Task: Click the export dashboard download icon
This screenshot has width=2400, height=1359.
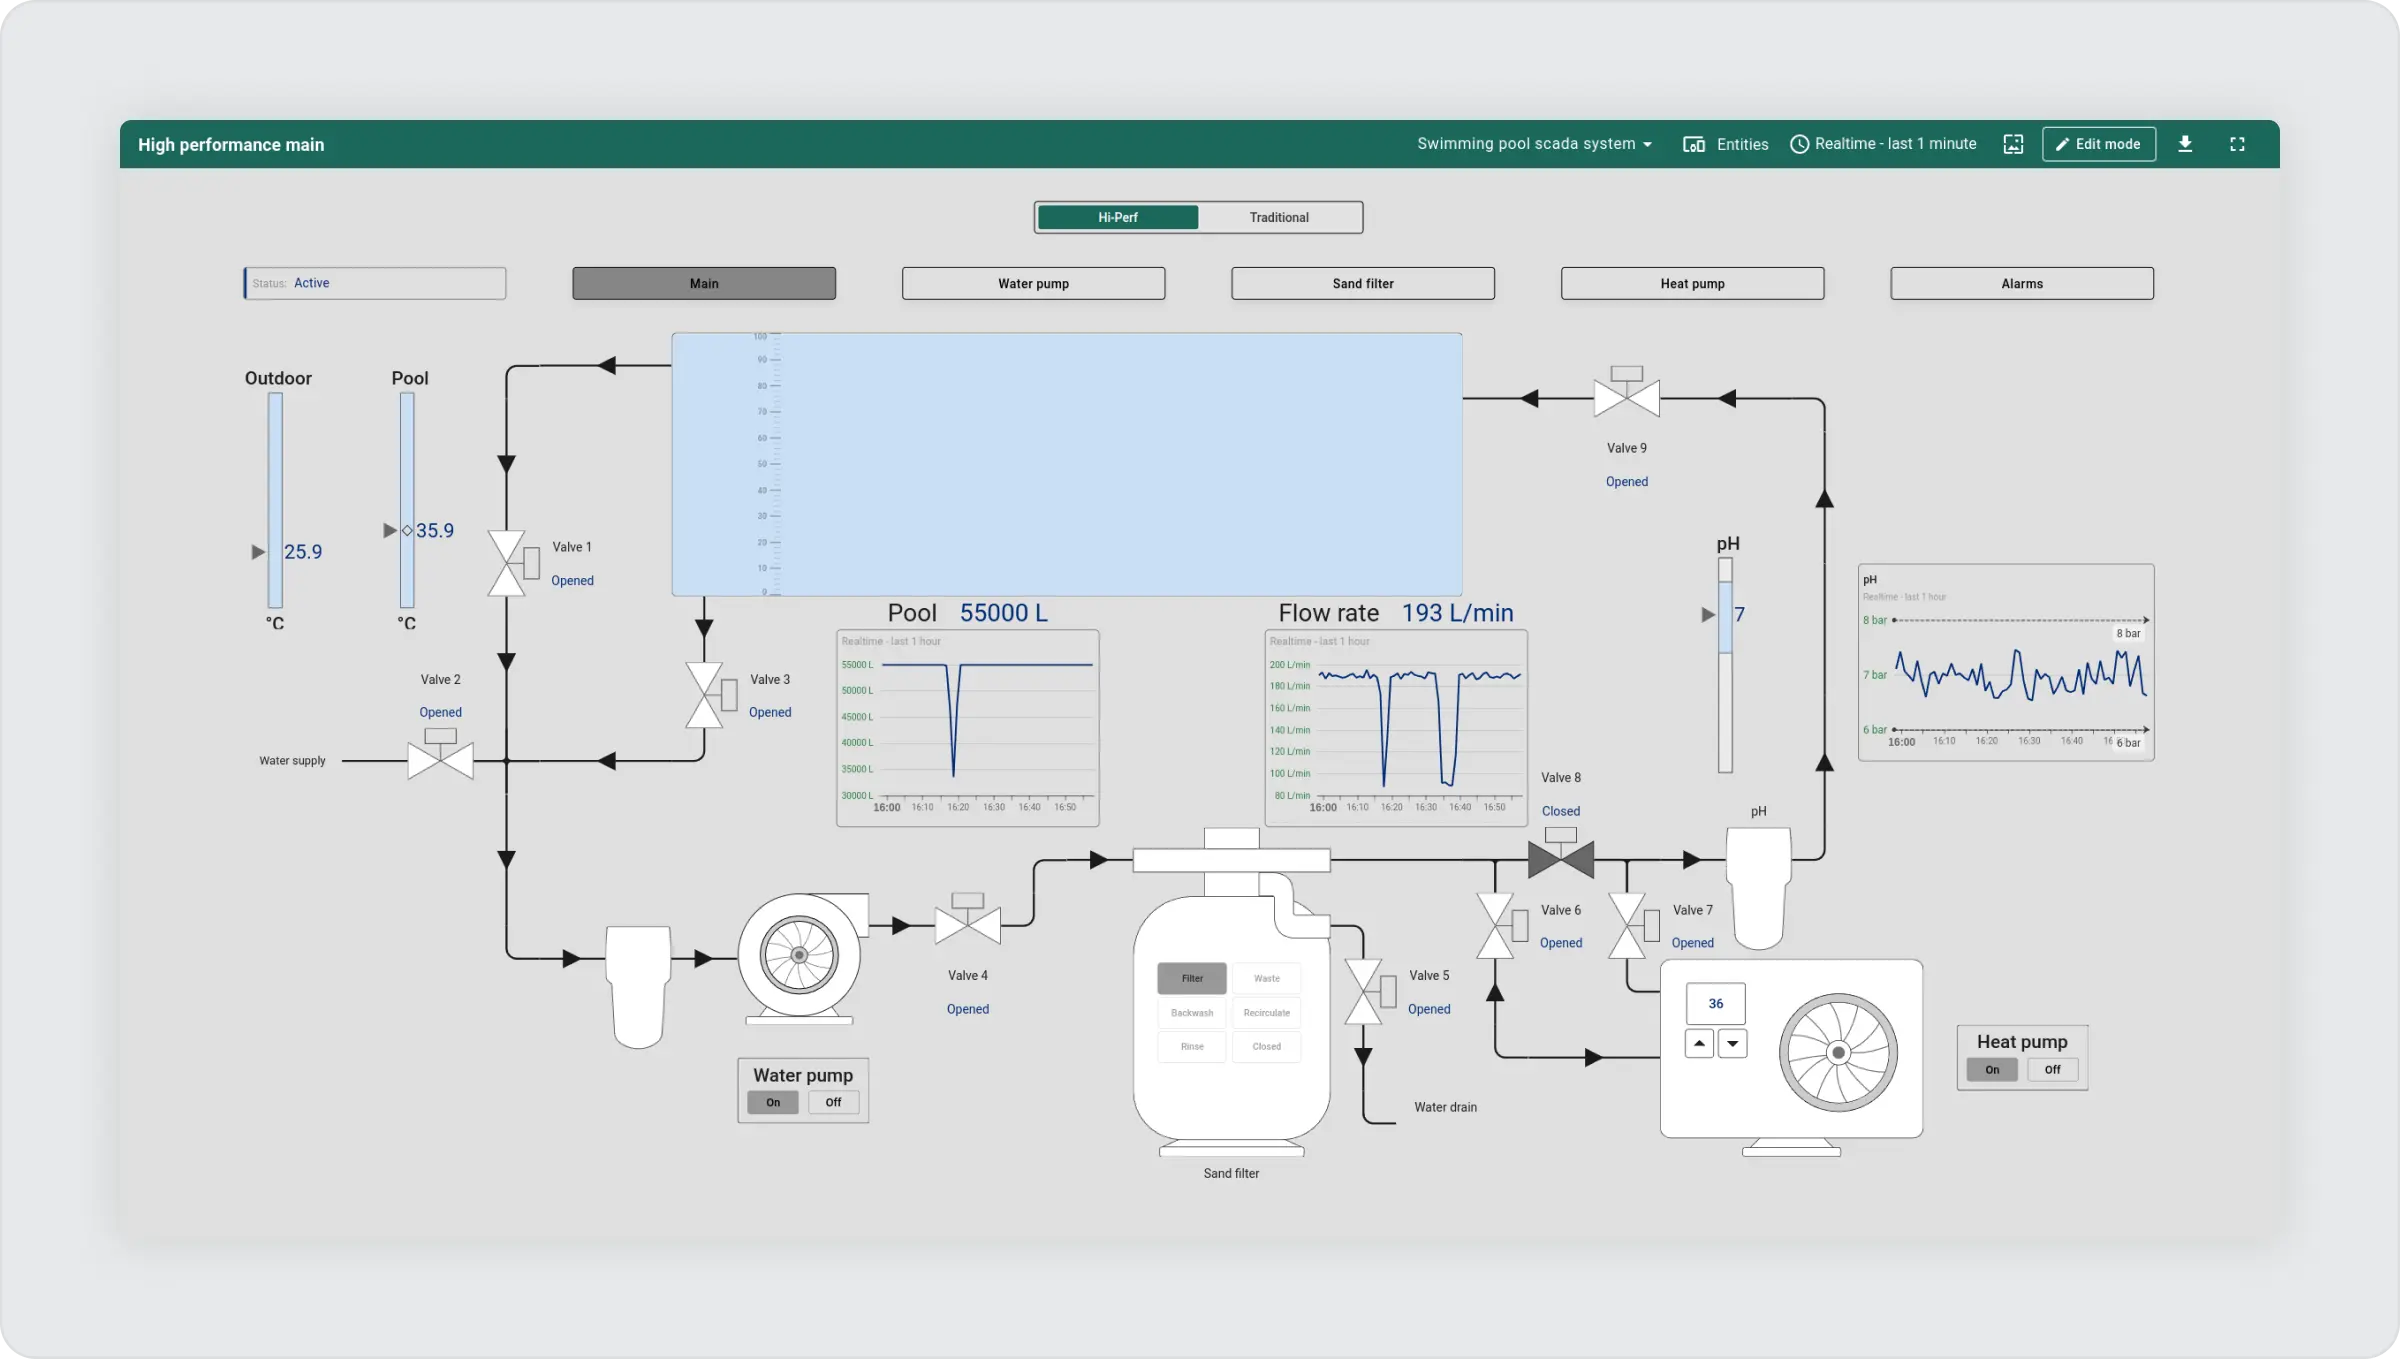Action: [2185, 144]
